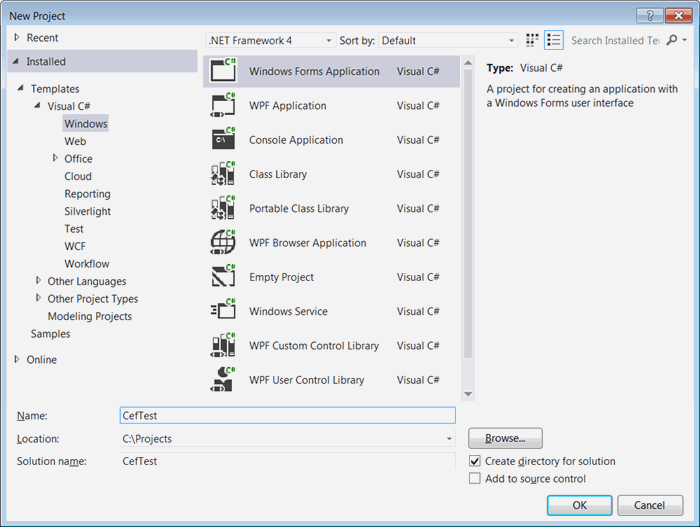700x527 pixels.
Task: Expand the Office tree node
Action: (55, 158)
